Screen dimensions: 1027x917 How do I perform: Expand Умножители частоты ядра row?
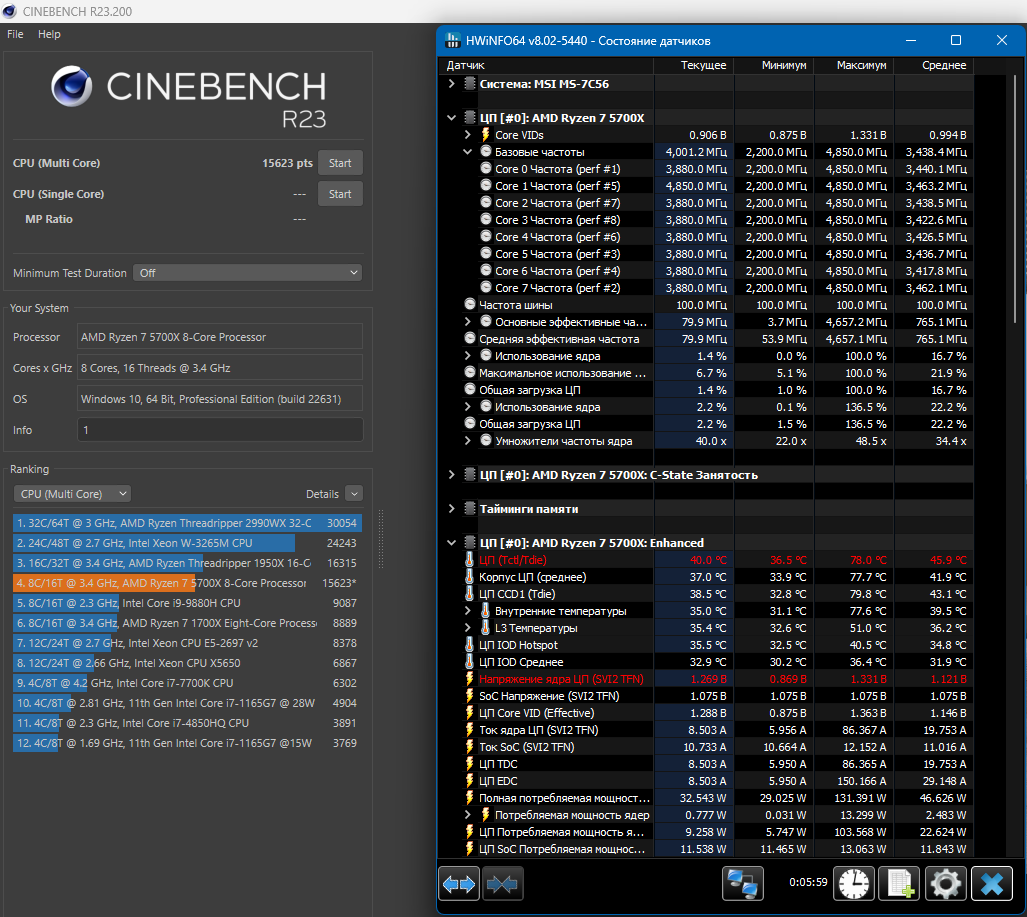[468, 441]
